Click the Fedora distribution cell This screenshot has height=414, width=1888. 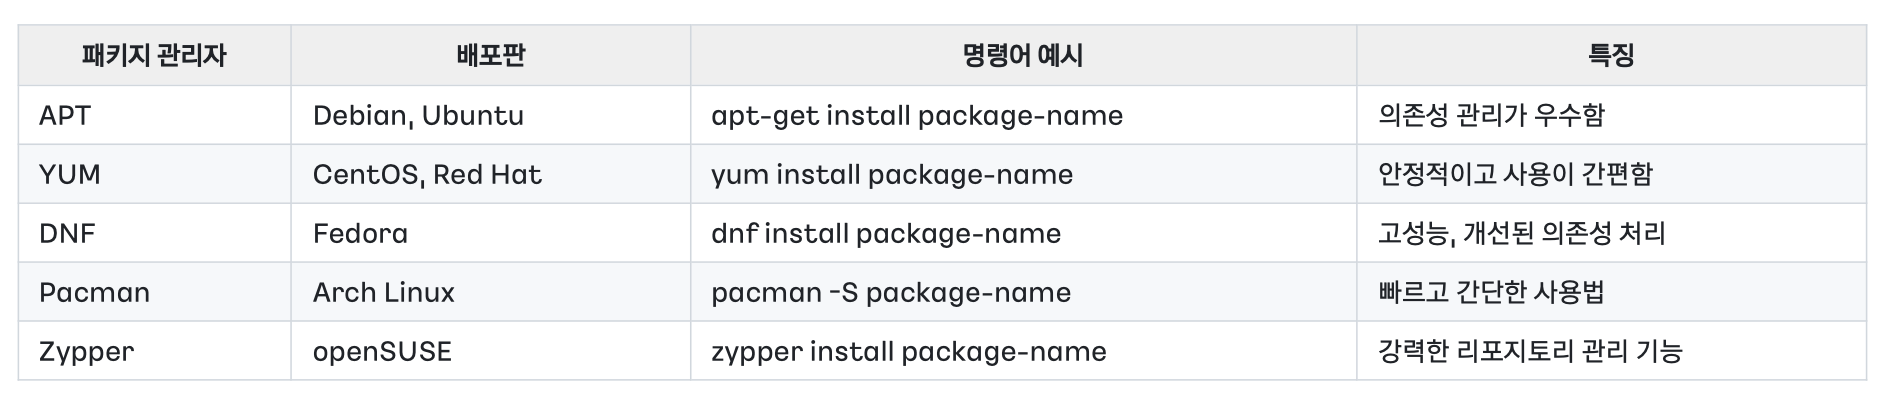coord(360,234)
